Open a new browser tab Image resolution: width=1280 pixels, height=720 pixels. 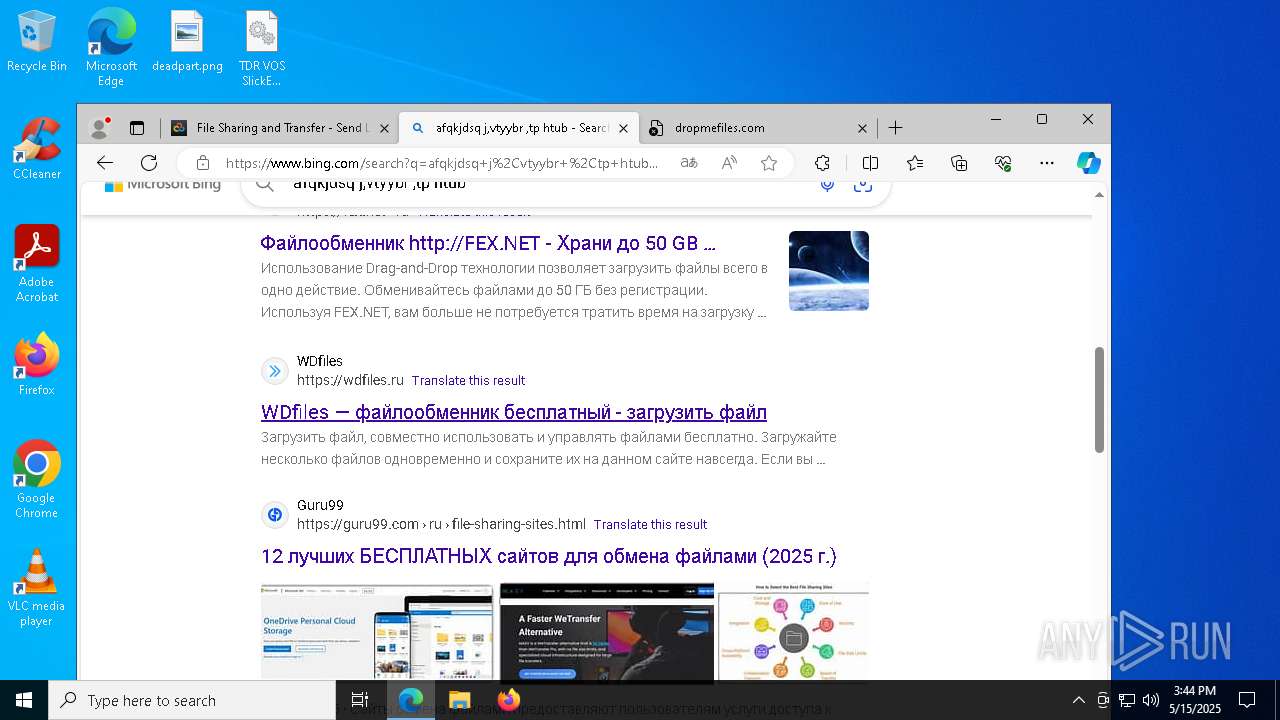[x=896, y=128]
